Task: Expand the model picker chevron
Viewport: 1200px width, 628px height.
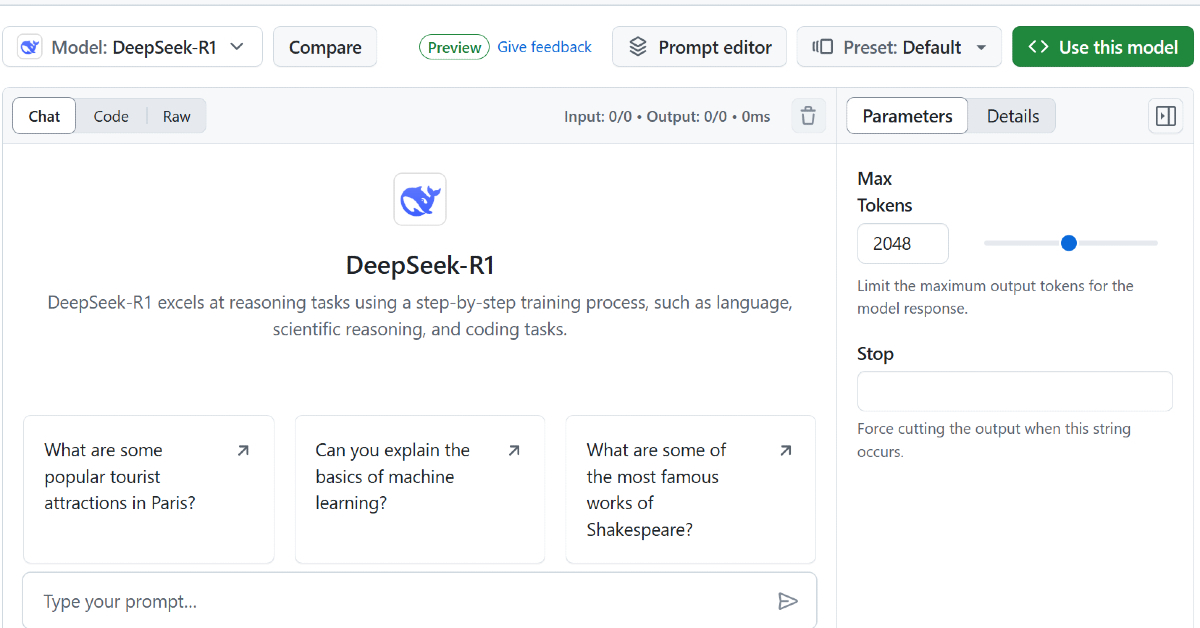Action: point(237,46)
